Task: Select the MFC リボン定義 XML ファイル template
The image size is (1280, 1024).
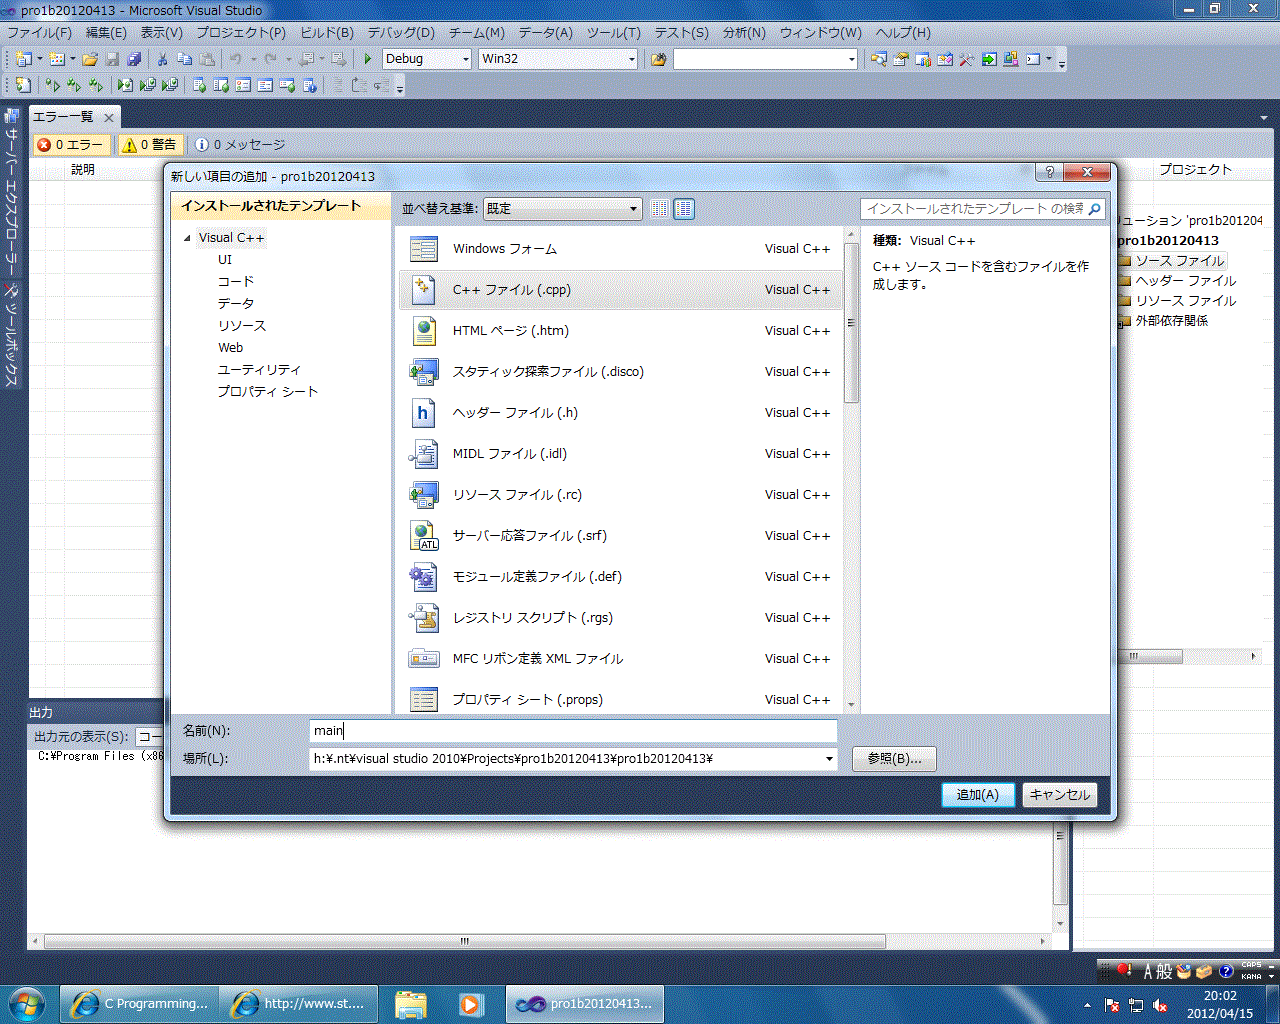Action: pos(620,659)
